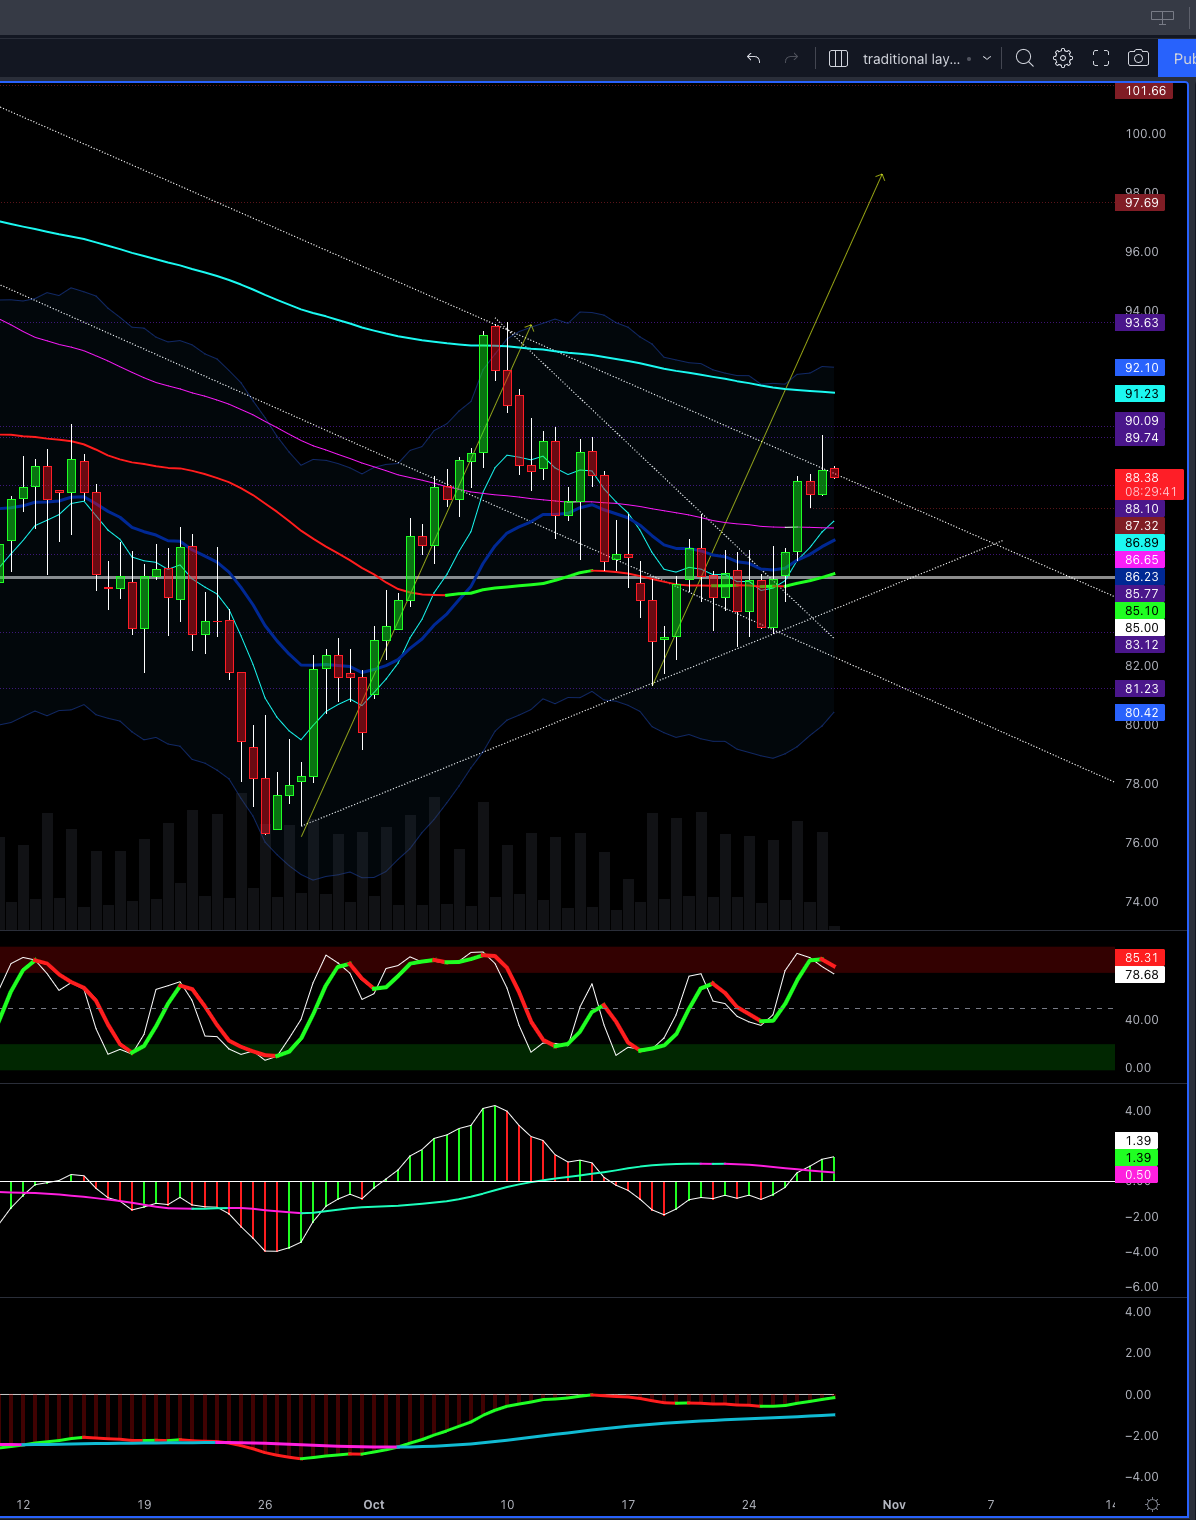This screenshot has width=1196, height=1520.
Task: Enter fullscreen mode via the corner-brackets icon
Action: [1101, 59]
